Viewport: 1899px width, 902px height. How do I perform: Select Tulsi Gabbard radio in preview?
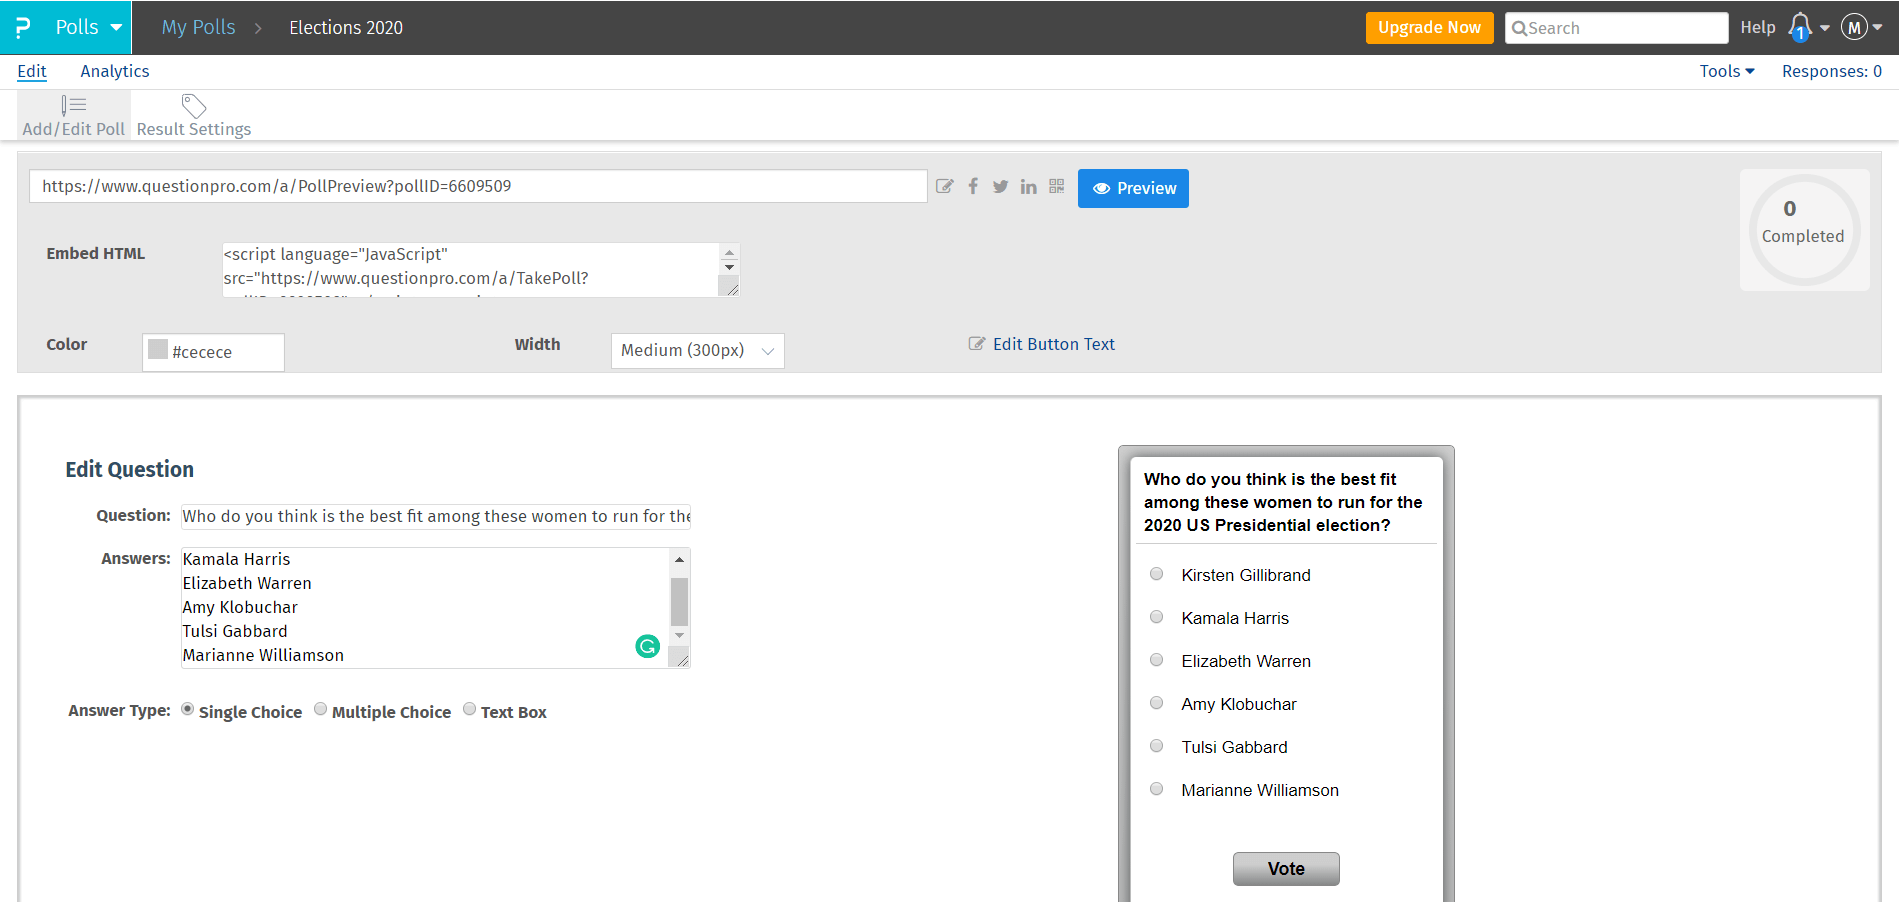click(x=1157, y=746)
